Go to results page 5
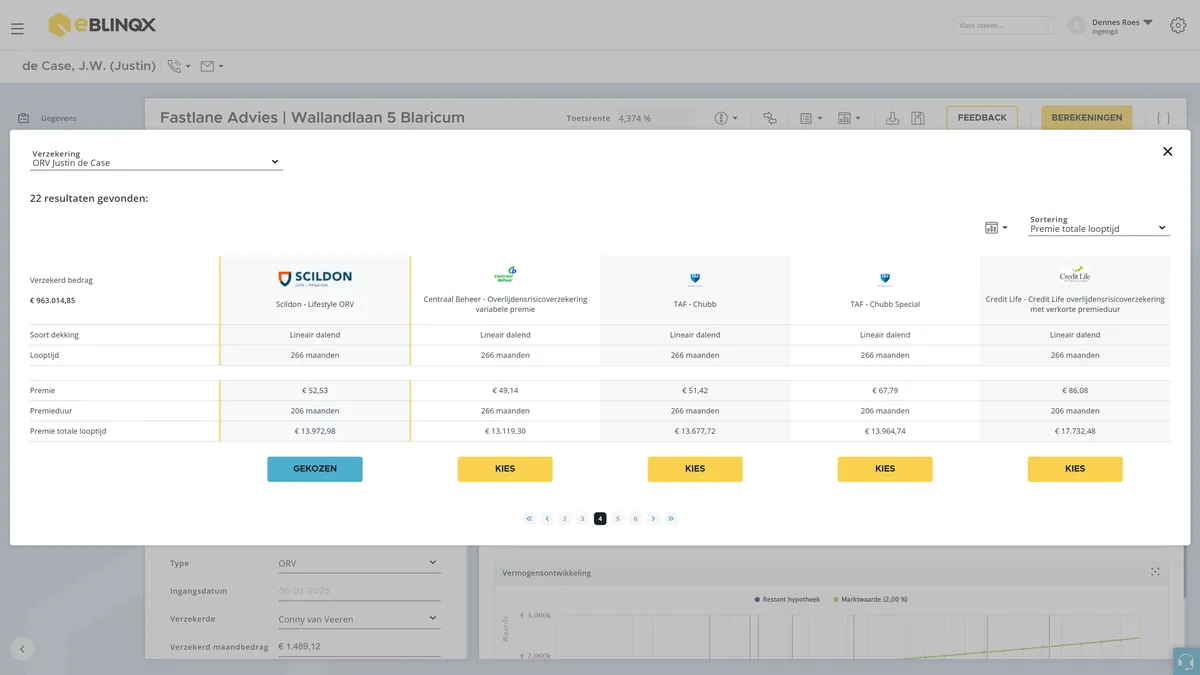Viewport: 1200px width, 675px height. pyautogui.click(x=618, y=518)
